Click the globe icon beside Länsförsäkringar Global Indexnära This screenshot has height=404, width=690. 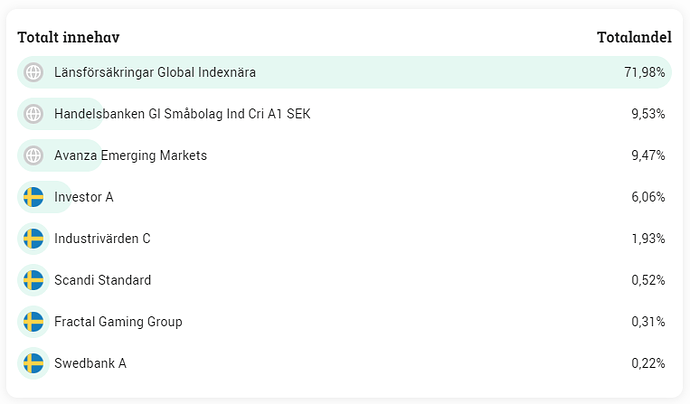[33, 72]
